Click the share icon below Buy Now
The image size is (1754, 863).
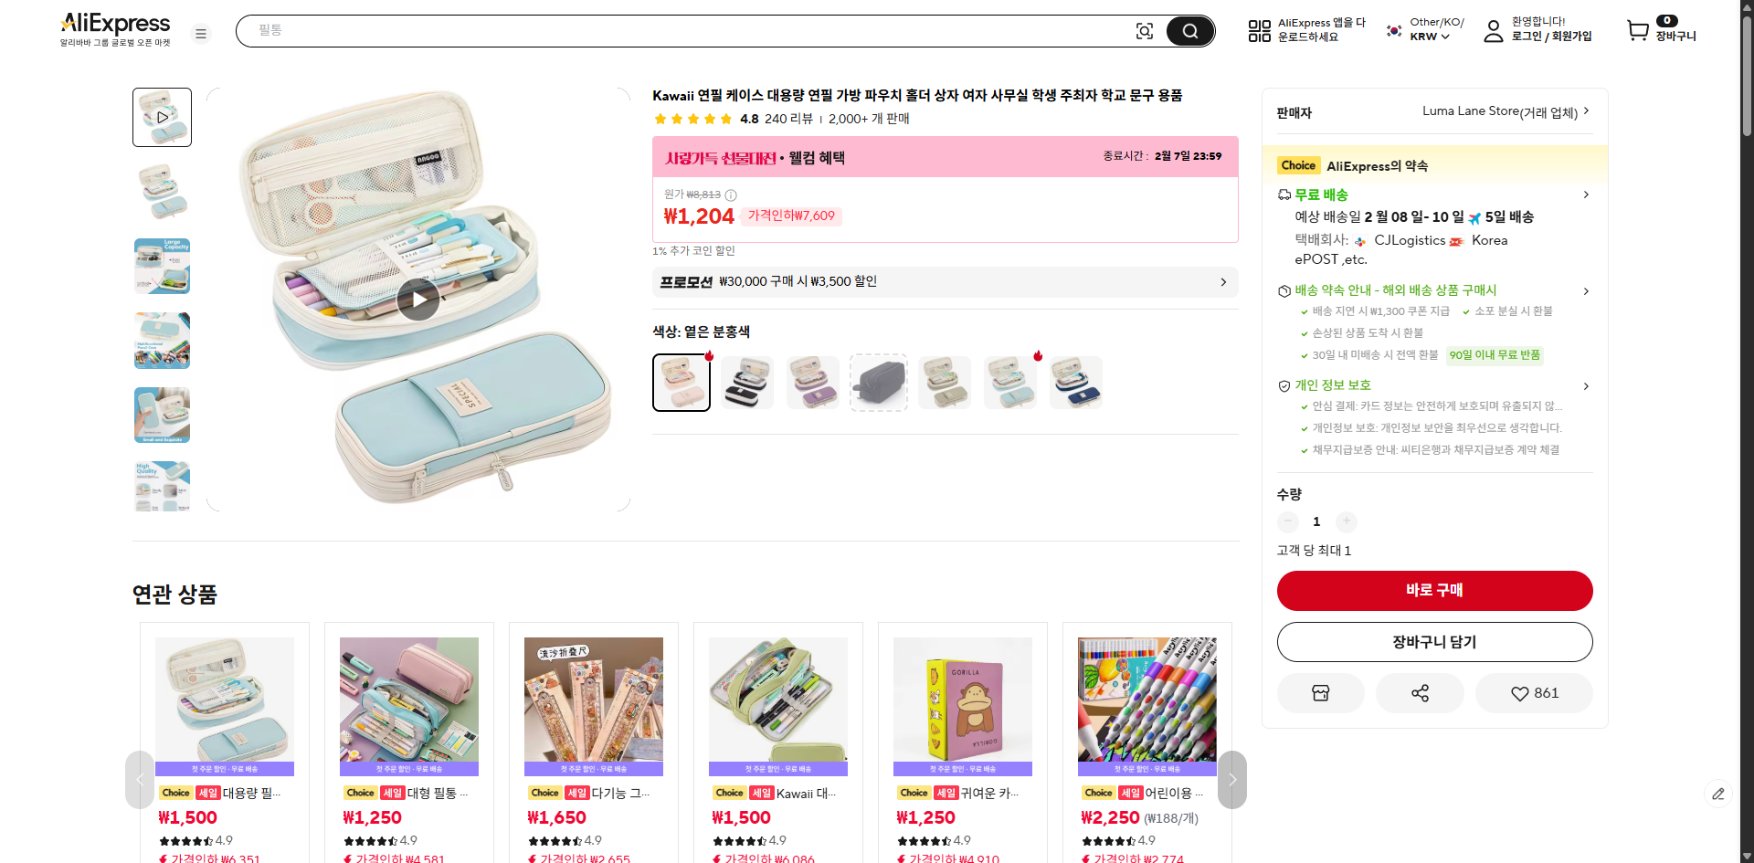1419,692
